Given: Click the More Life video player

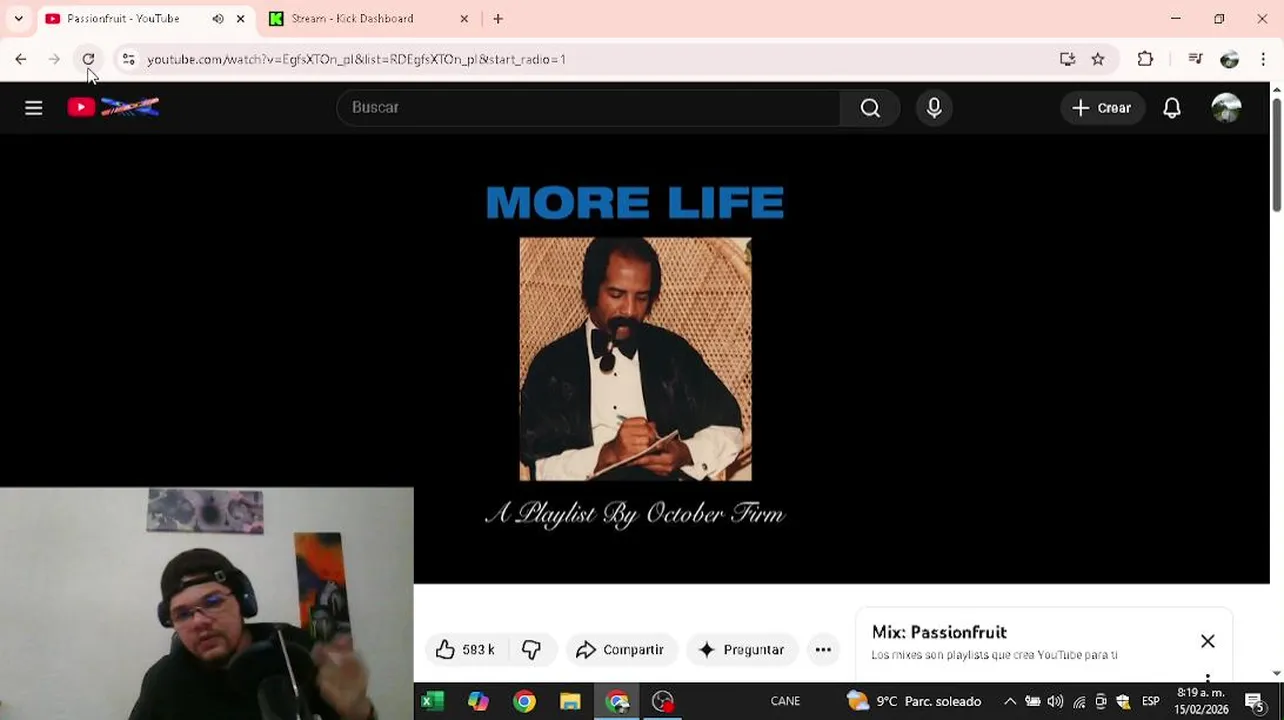Looking at the screenshot, I should (x=635, y=358).
